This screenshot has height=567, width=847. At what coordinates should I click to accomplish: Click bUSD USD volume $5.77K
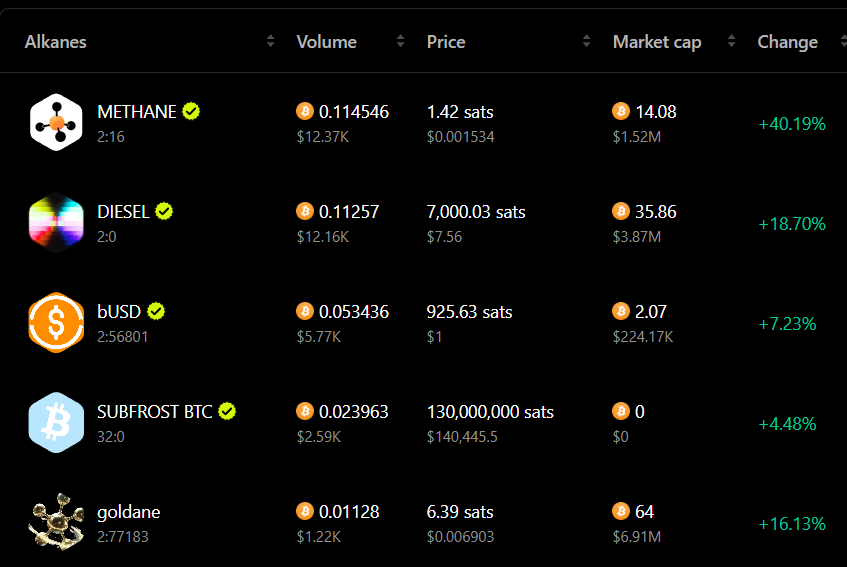pyautogui.click(x=319, y=336)
